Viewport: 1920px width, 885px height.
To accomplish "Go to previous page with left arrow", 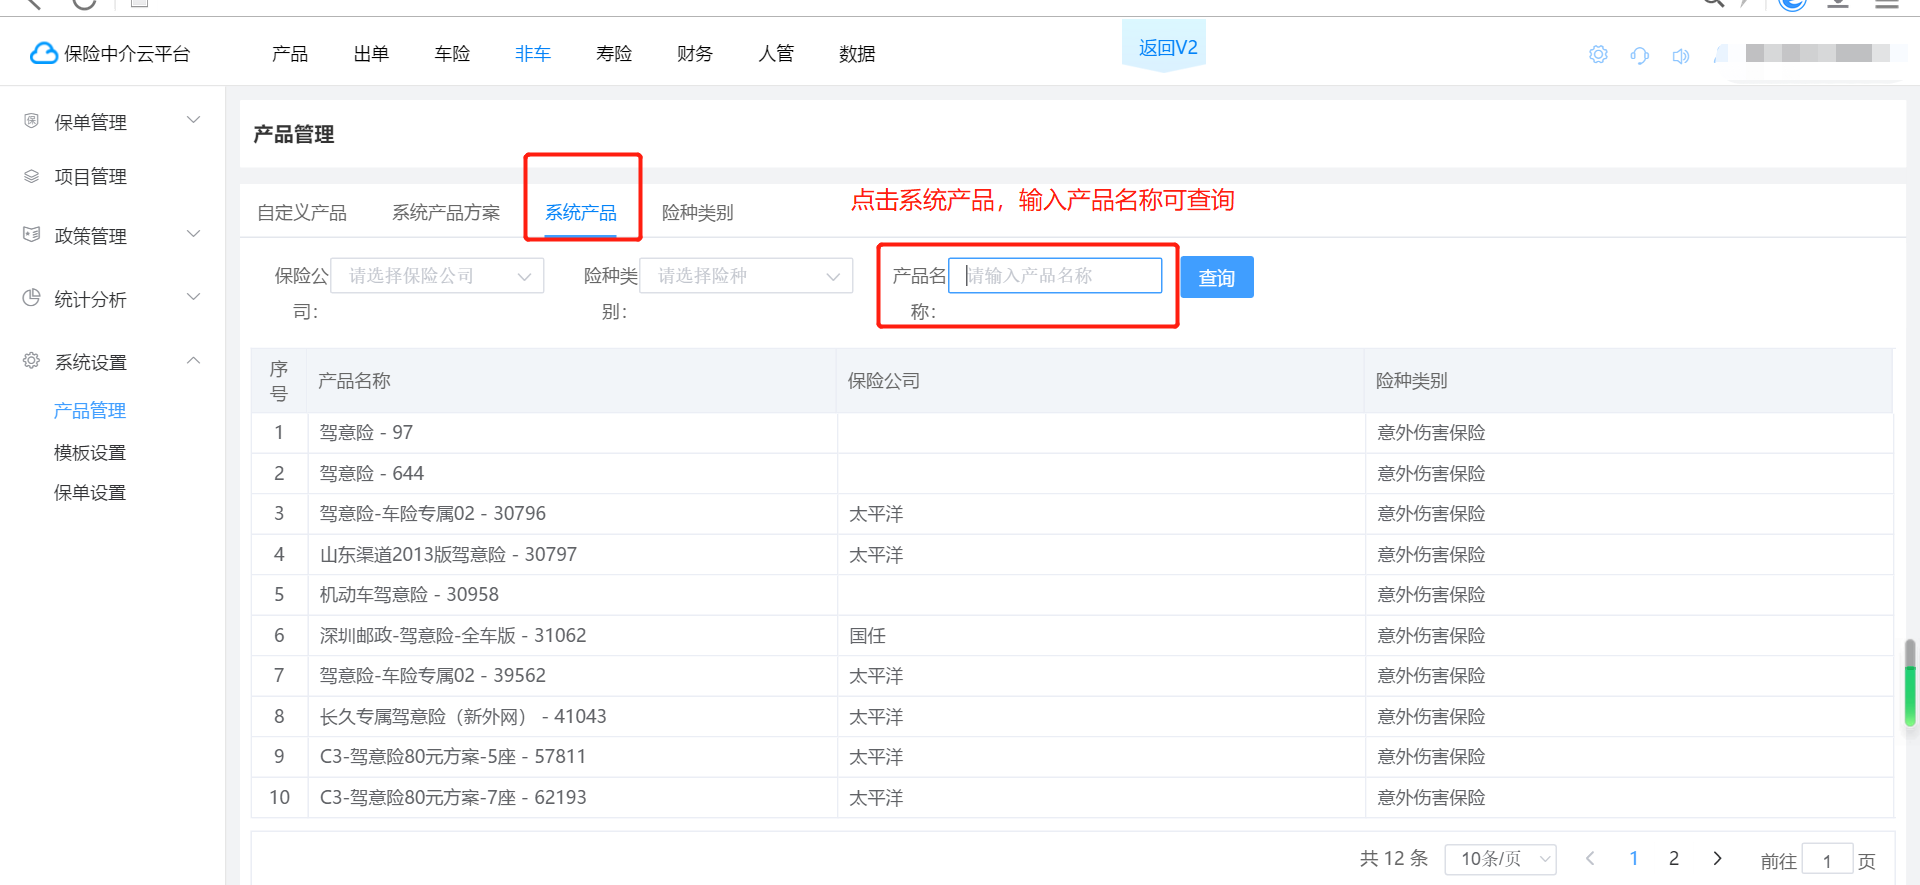I will 1590,858.
